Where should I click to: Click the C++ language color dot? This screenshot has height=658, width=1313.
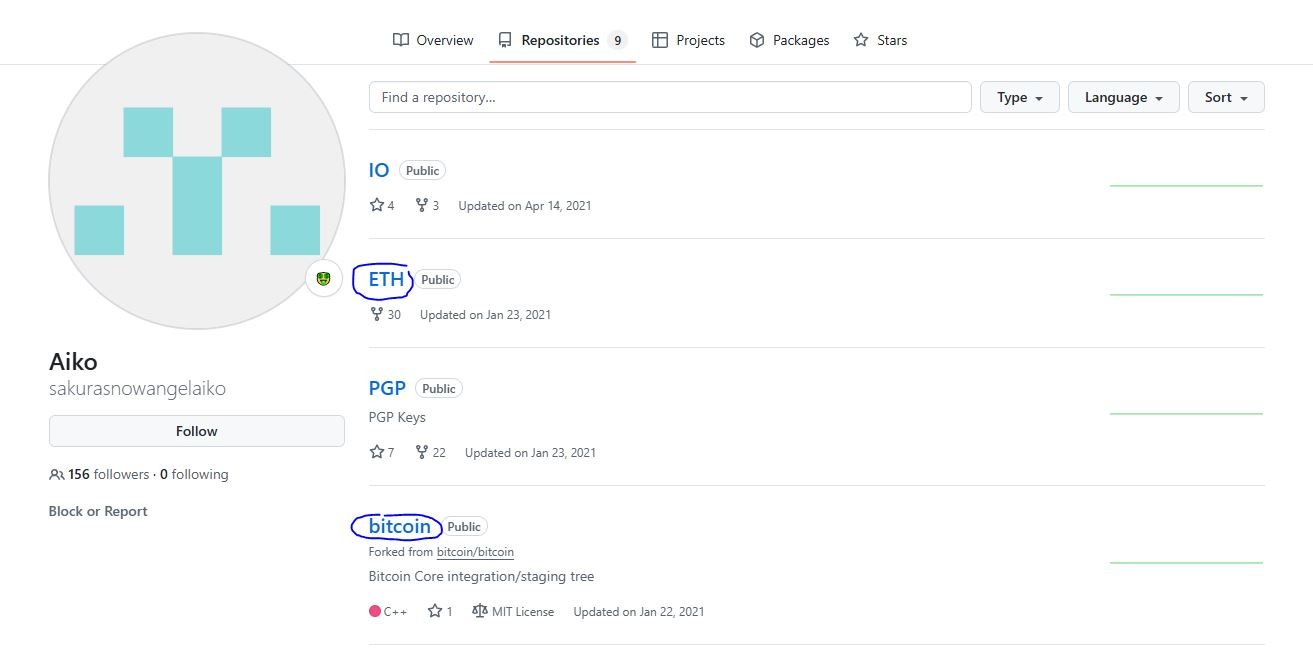tap(375, 611)
